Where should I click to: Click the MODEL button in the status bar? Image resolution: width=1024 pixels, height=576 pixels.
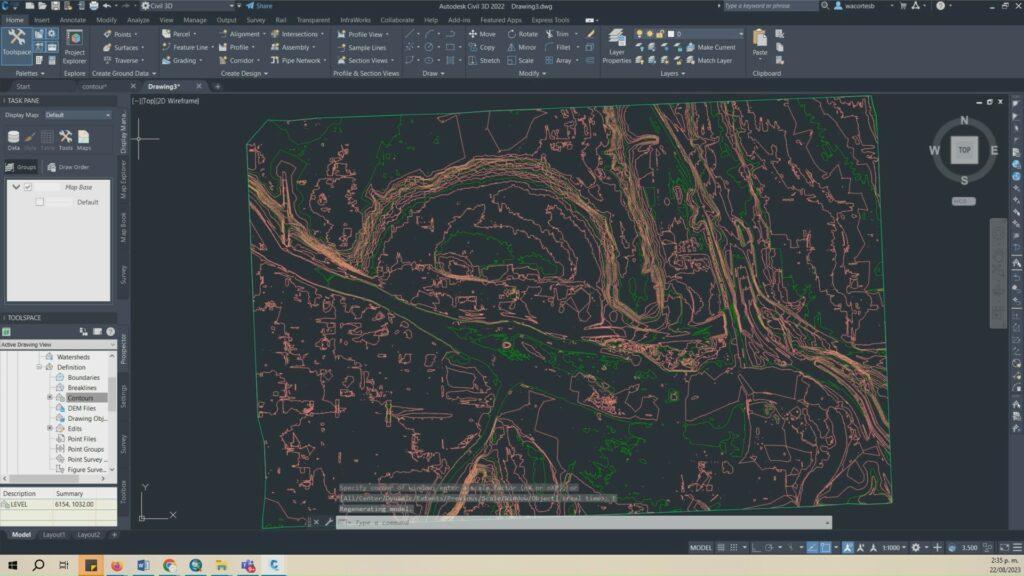(700, 547)
